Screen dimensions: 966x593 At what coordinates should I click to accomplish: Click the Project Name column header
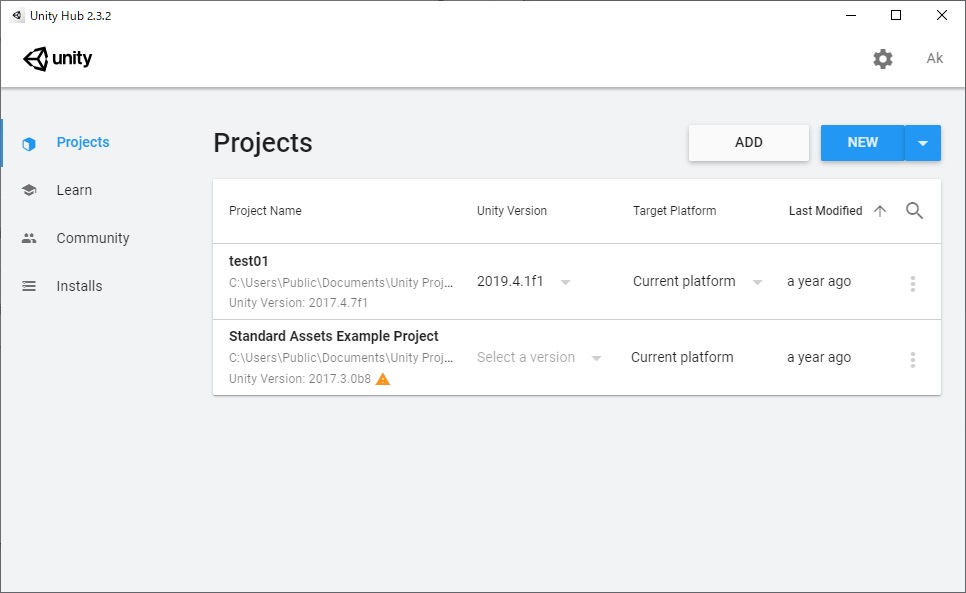(x=265, y=211)
